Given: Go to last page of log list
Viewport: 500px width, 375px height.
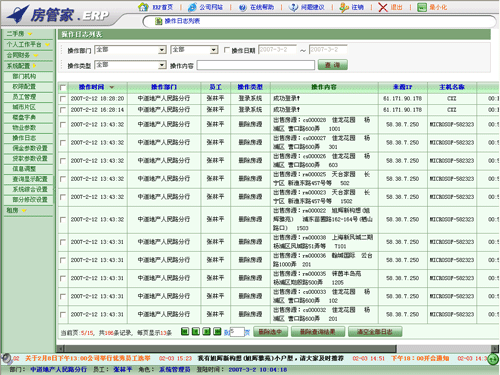Looking at the screenshot, I should tap(217, 331).
